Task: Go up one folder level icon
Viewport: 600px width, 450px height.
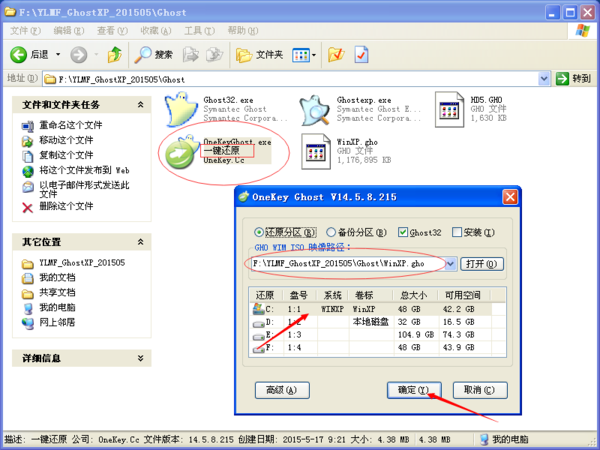Action: 114,55
